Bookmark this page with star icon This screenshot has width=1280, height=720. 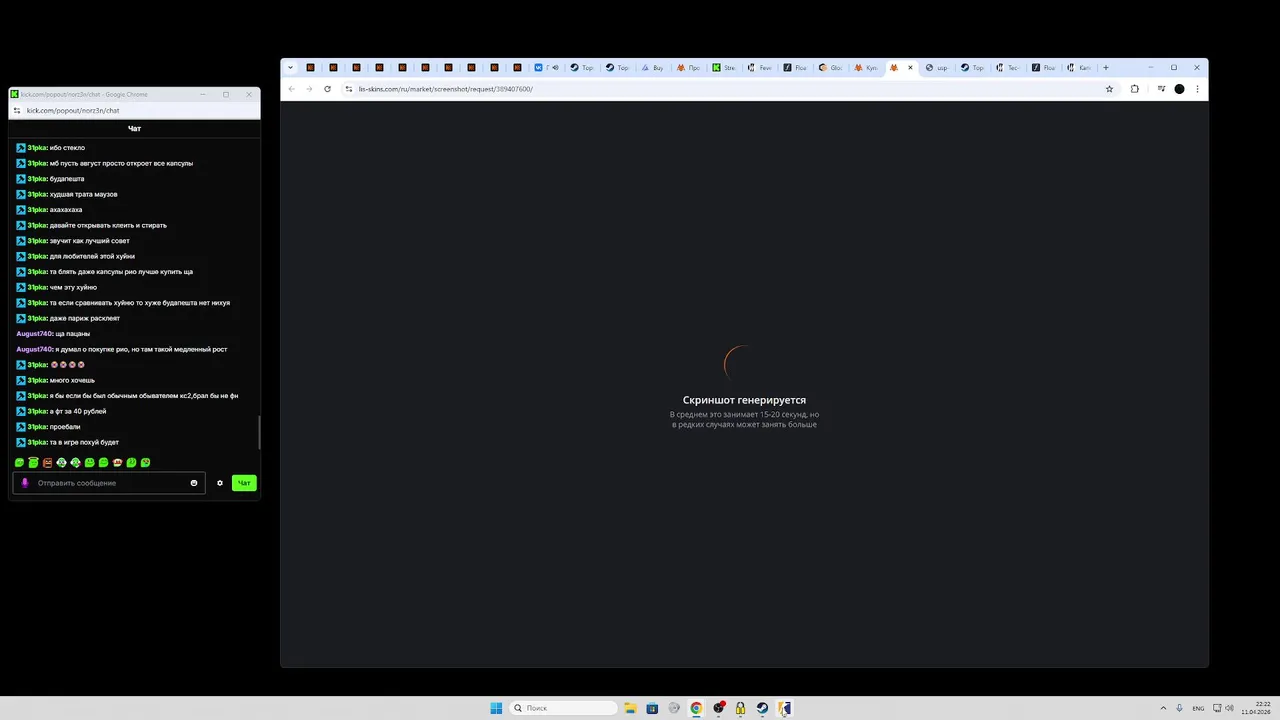(1109, 89)
